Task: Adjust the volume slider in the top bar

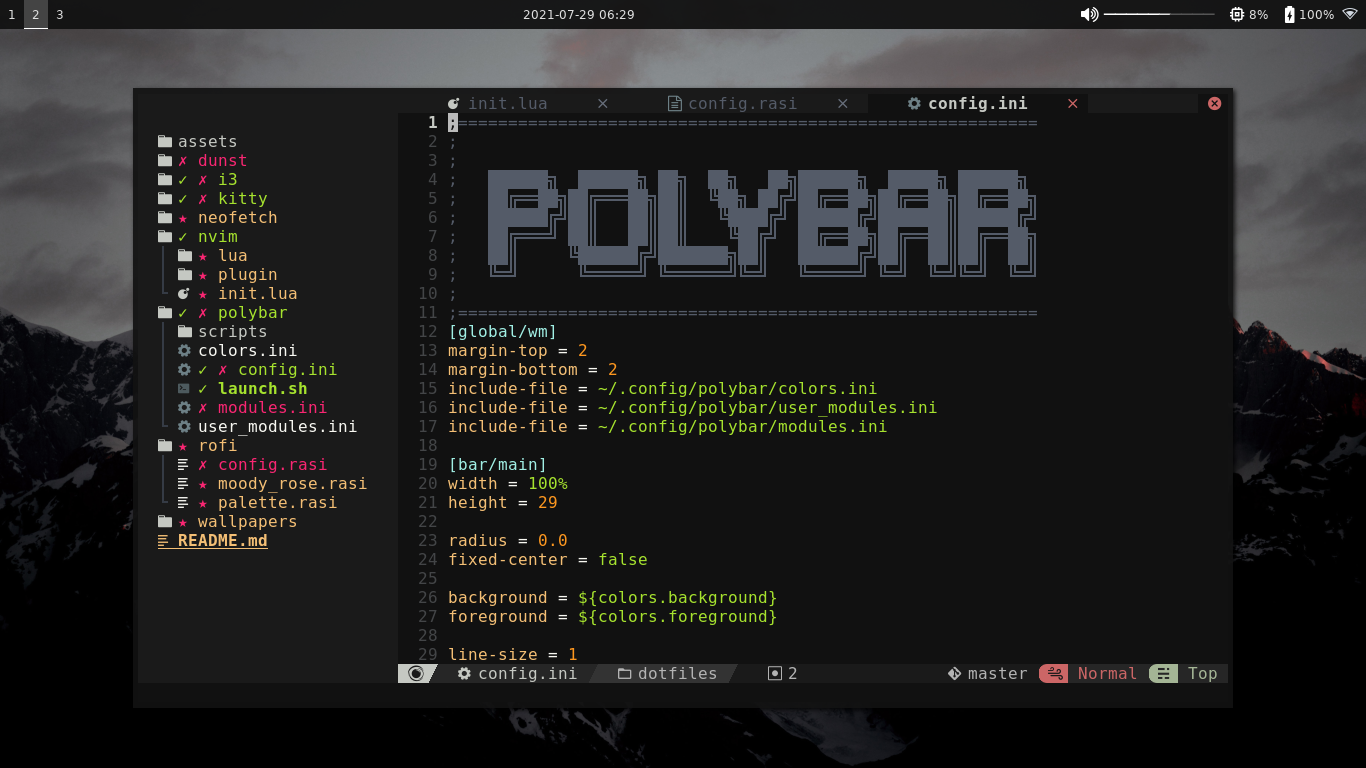Action: coord(1159,15)
